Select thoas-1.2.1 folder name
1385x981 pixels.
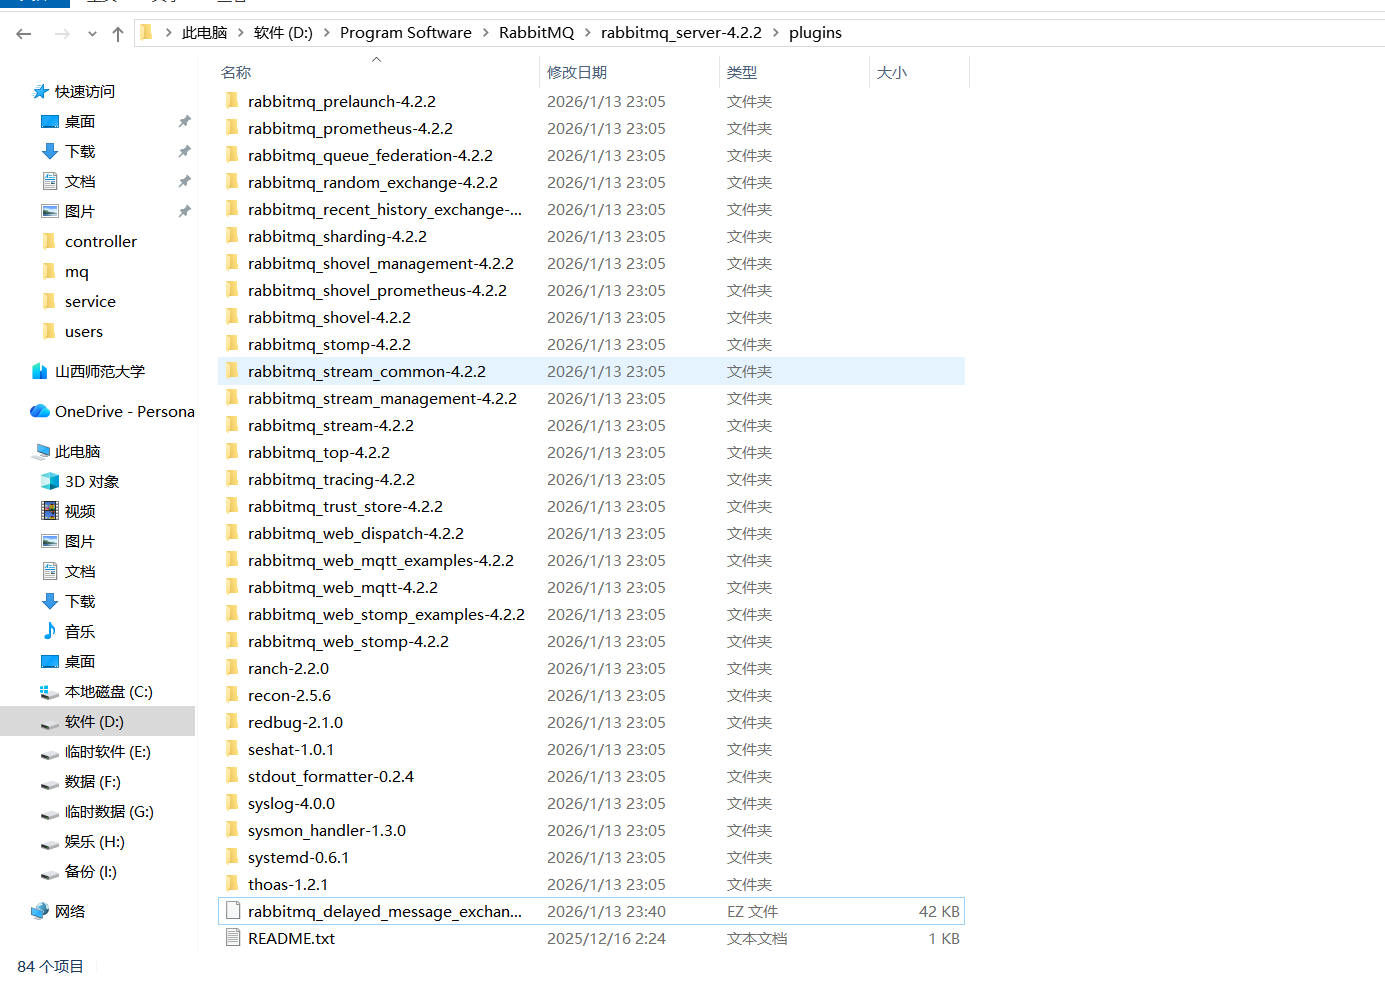[x=288, y=885]
